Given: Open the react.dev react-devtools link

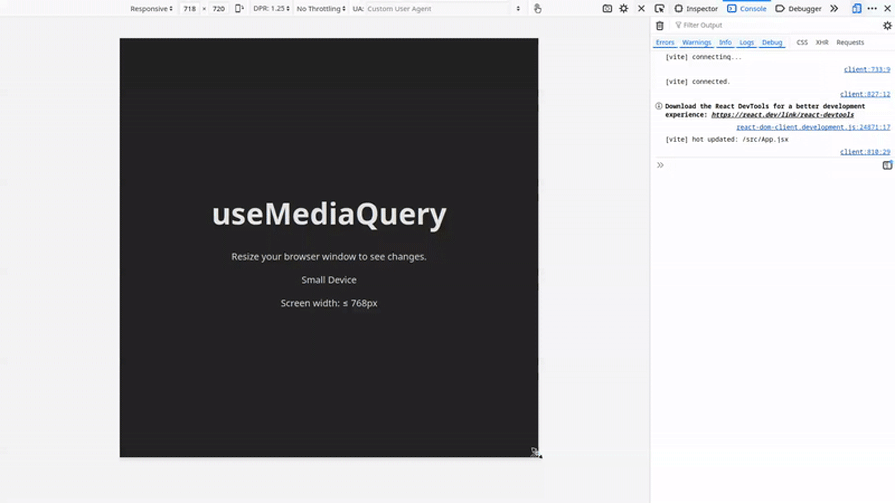Looking at the screenshot, I should 783,115.
